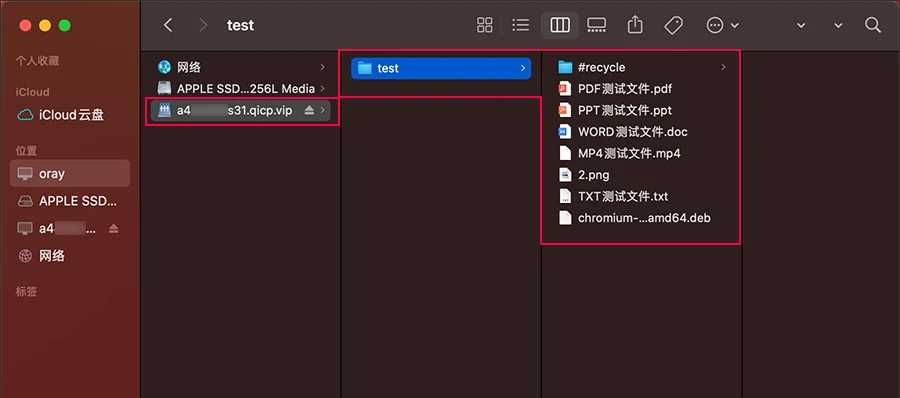Open the tag editing button
The image size is (900, 398).
673,25
